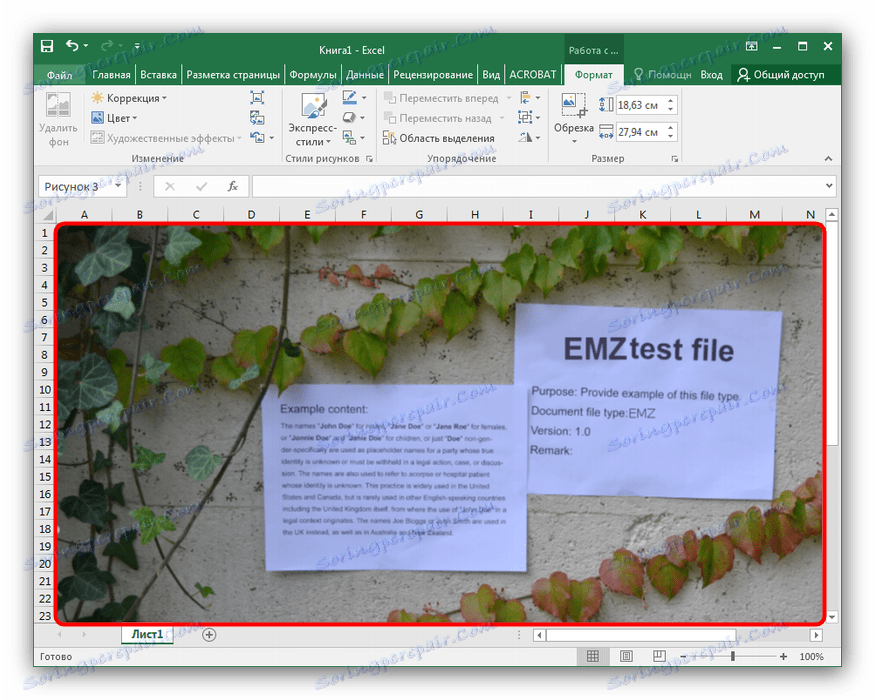
Task: Collapse the ribbon with the chevron
Action: (829, 159)
